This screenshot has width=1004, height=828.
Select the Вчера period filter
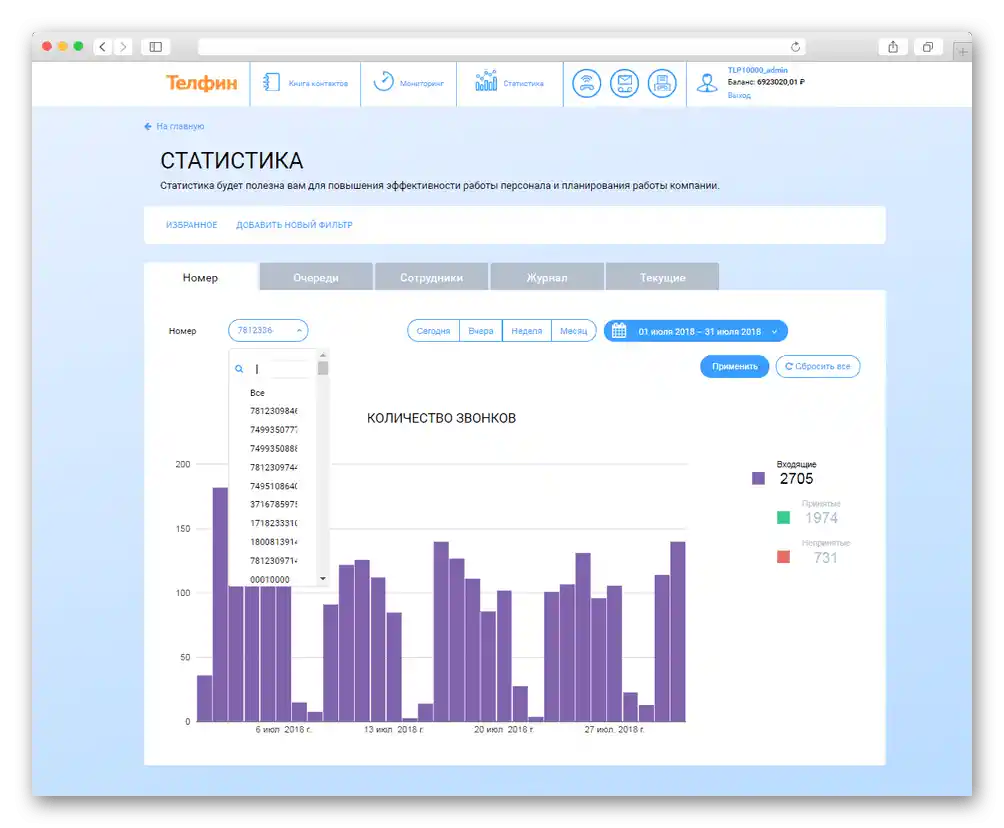tap(480, 330)
